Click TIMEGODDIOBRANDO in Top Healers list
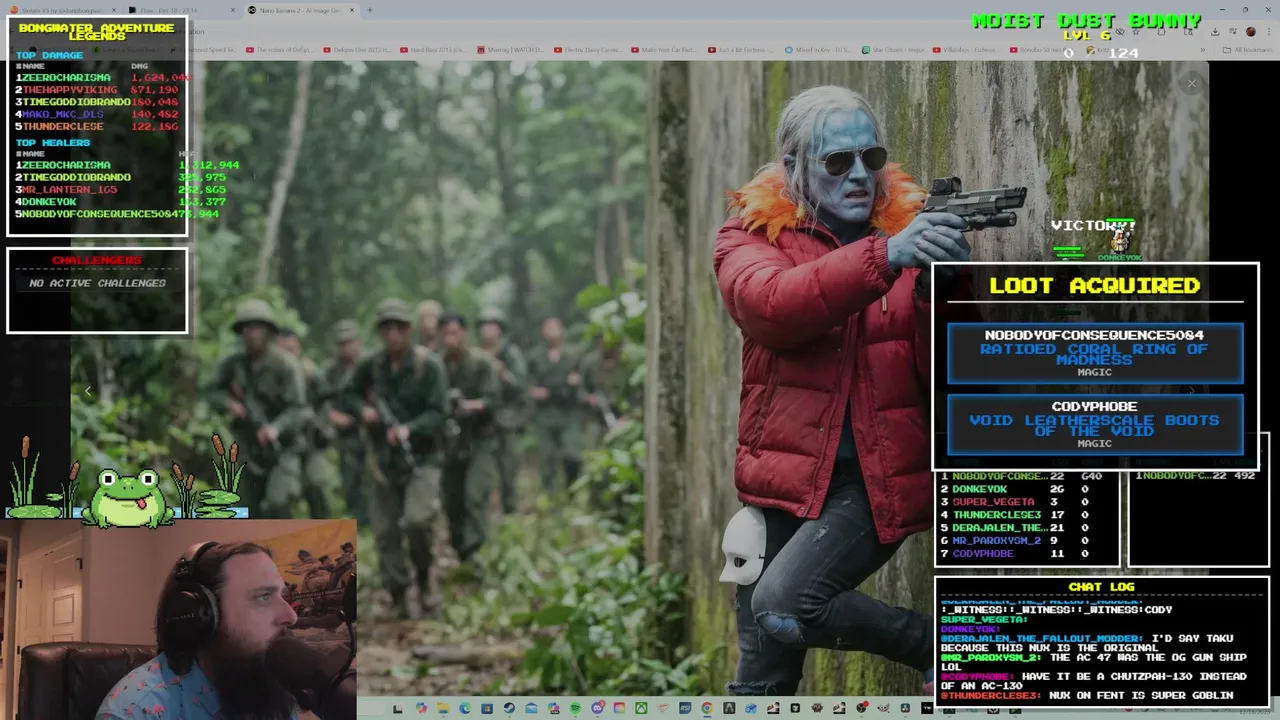The width and height of the screenshot is (1280, 720). point(77,177)
